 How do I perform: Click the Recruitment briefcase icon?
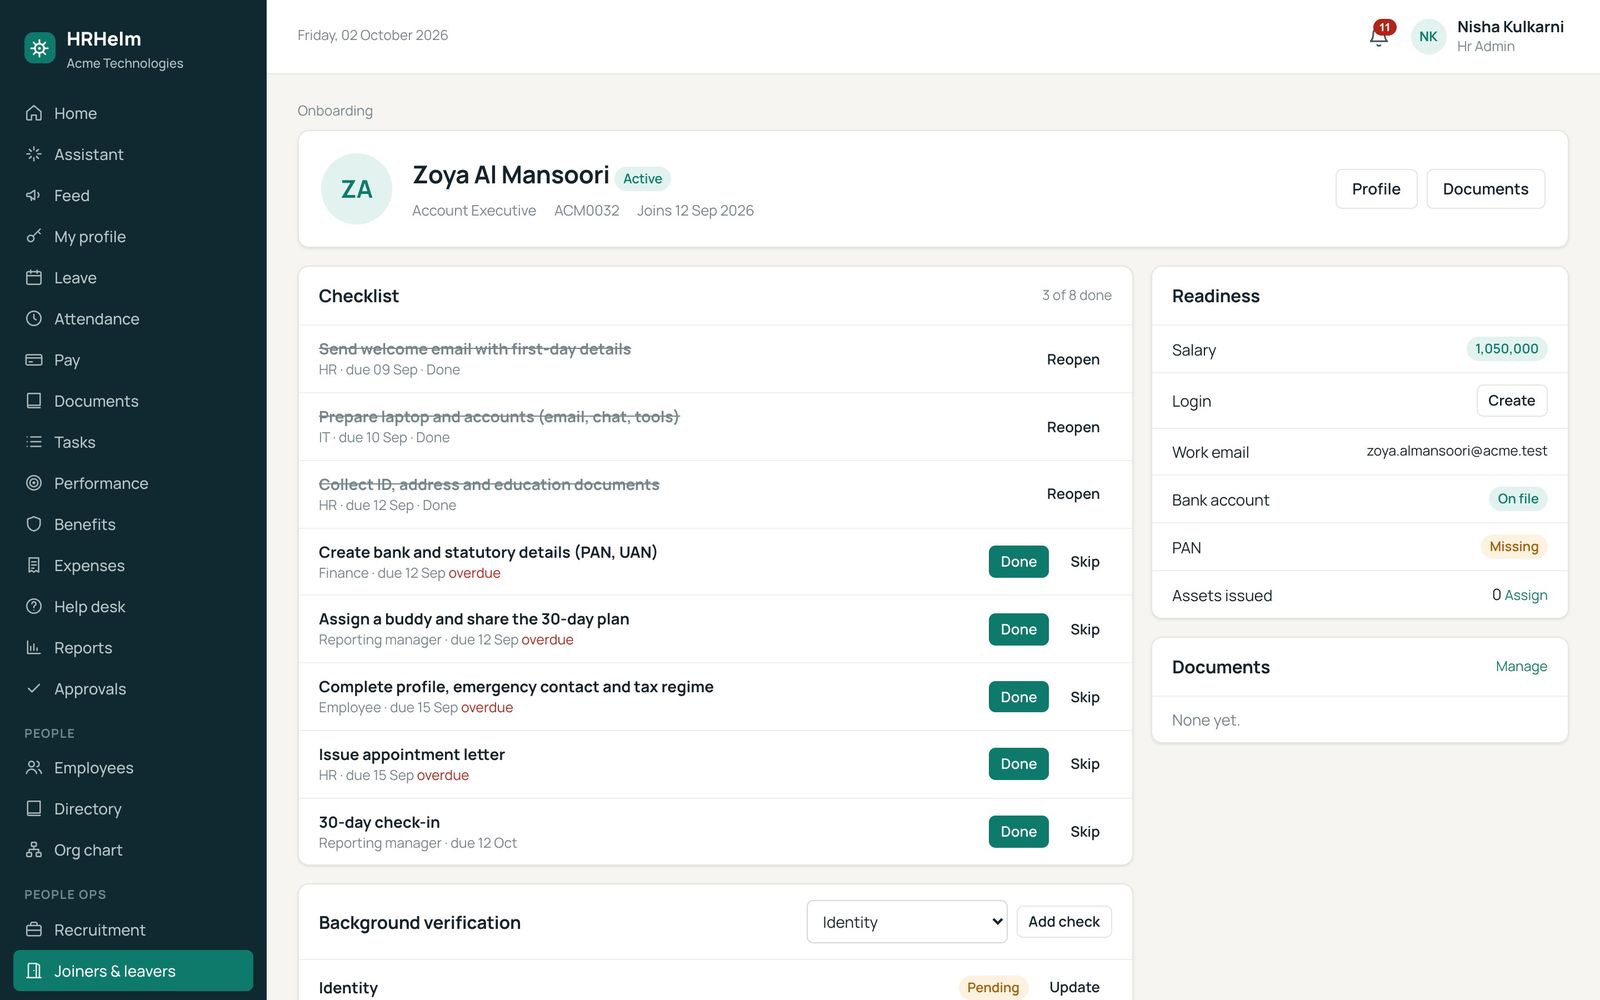click(34, 929)
